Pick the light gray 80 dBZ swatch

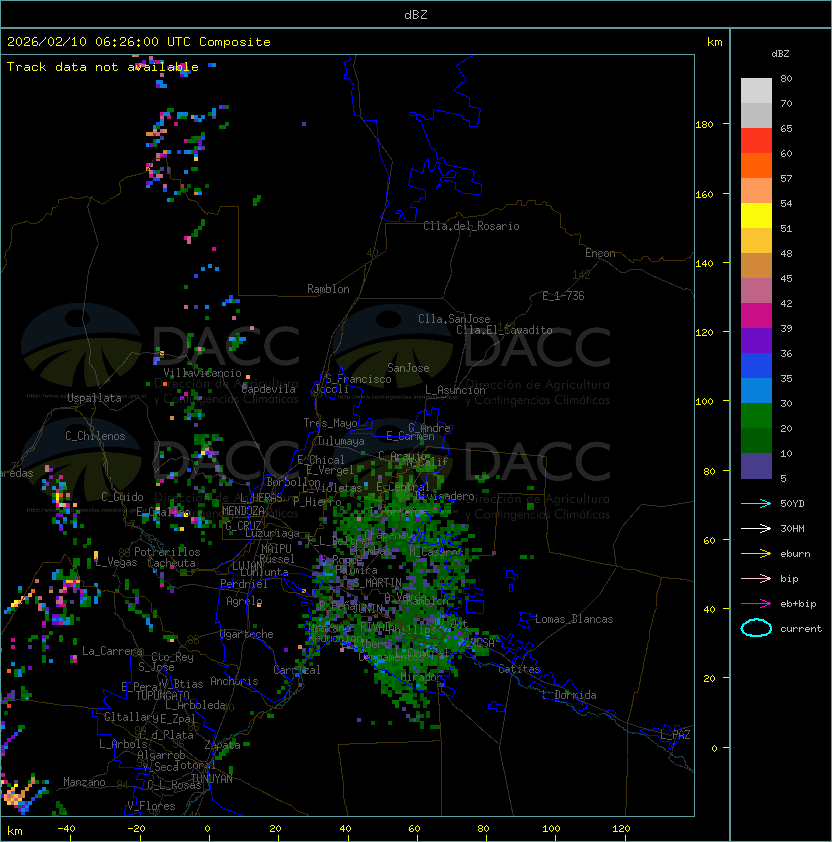tap(756, 90)
